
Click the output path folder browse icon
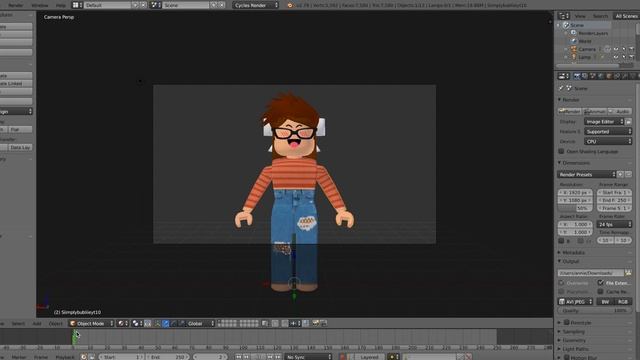[628, 273]
